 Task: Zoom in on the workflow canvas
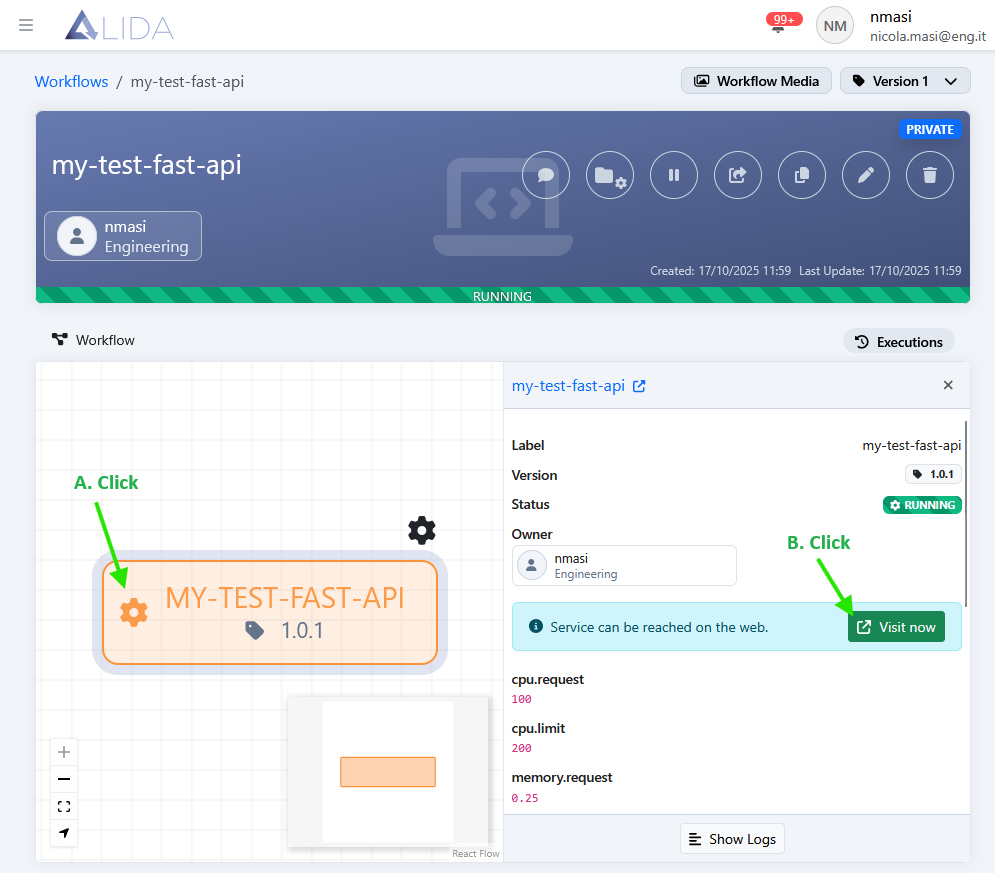point(64,752)
